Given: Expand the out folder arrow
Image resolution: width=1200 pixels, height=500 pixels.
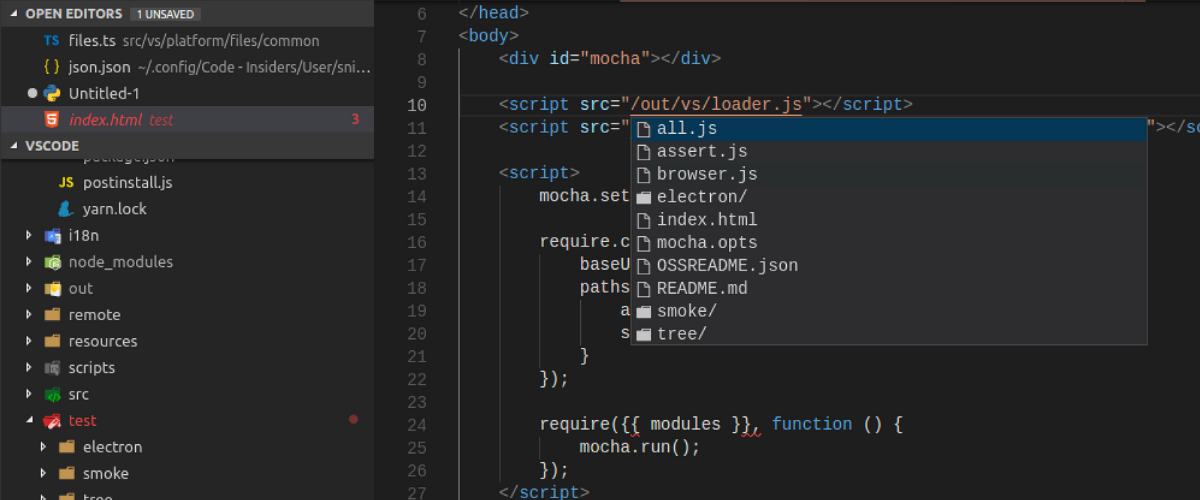Looking at the screenshot, I should 28,288.
